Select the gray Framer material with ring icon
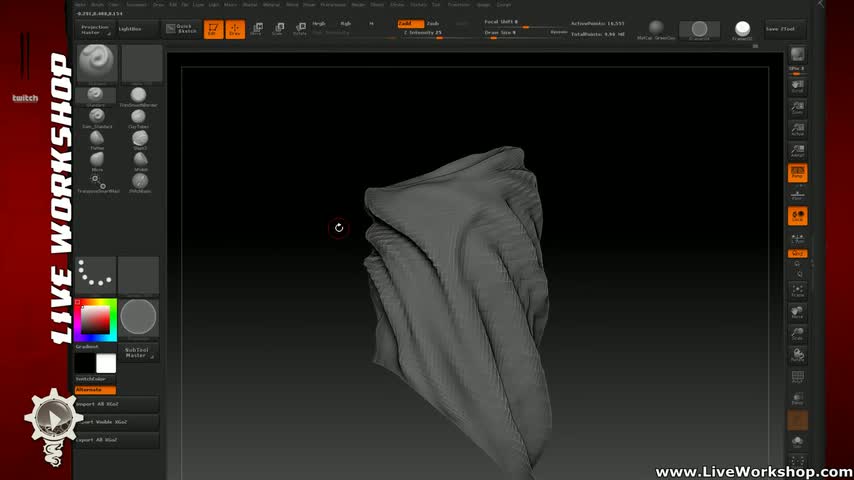 [x=699, y=30]
